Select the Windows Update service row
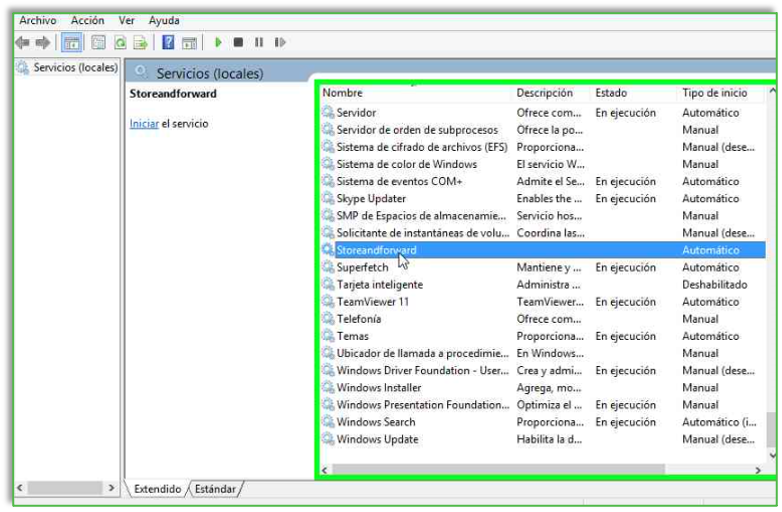The height and width of the screenshot is (512, 782). 377,439
